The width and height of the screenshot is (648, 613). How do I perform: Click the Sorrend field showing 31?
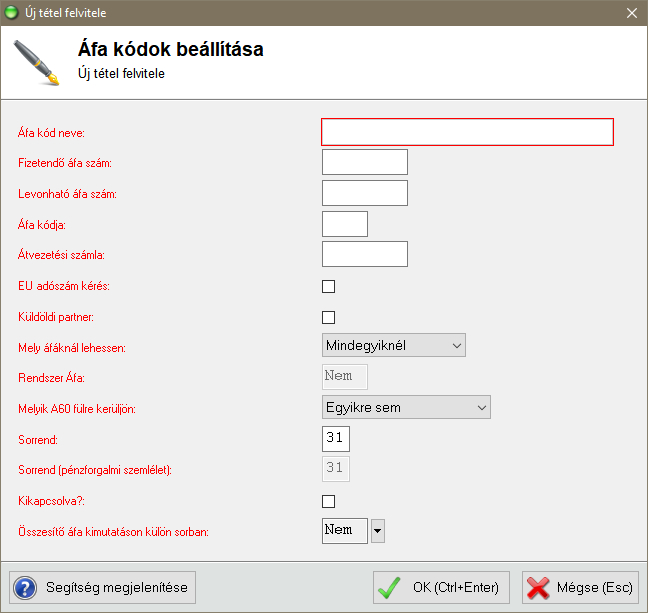tap(336, 438)
